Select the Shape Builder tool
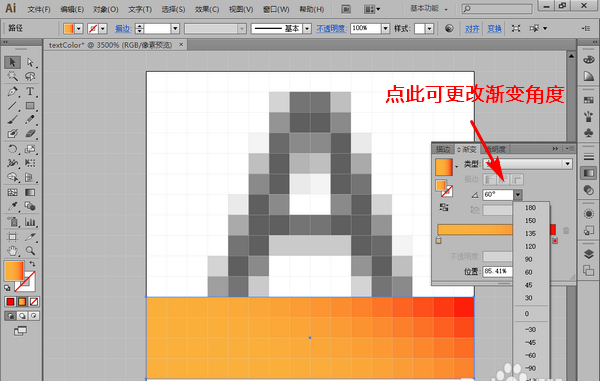 pos(12,177)
